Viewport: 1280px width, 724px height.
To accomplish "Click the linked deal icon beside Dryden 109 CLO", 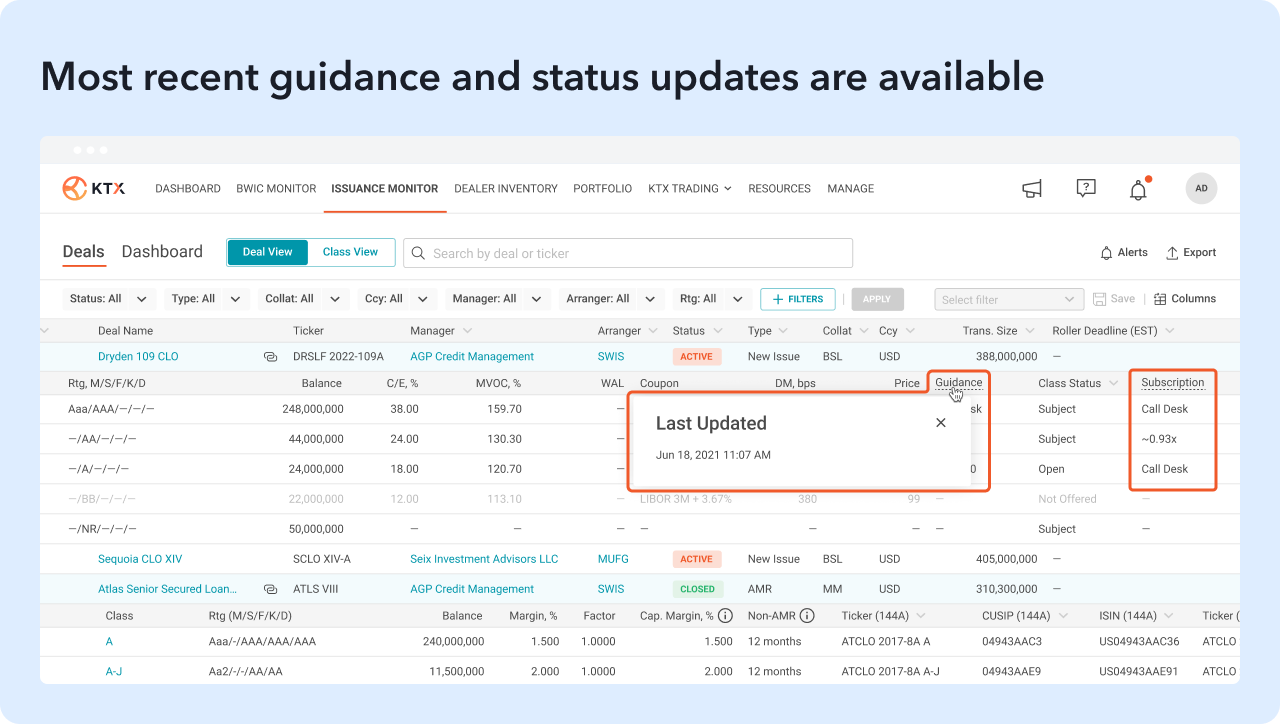I will click(270, 357).
